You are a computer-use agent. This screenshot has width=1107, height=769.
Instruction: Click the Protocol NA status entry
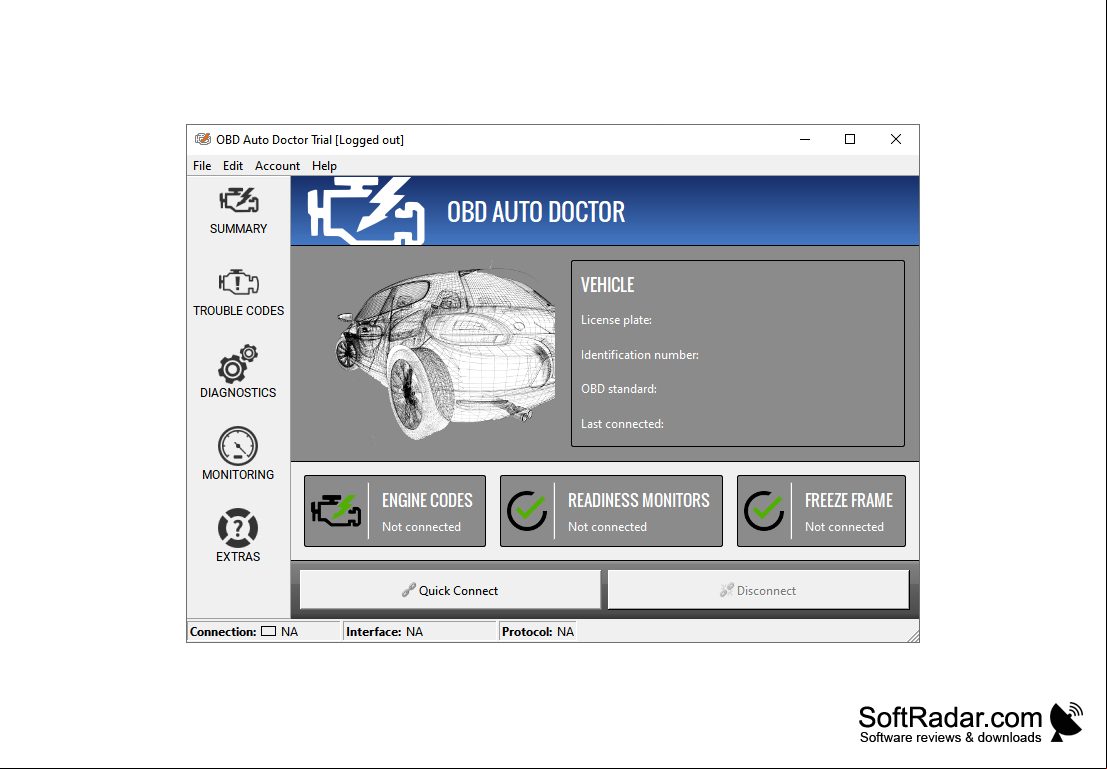537,631
